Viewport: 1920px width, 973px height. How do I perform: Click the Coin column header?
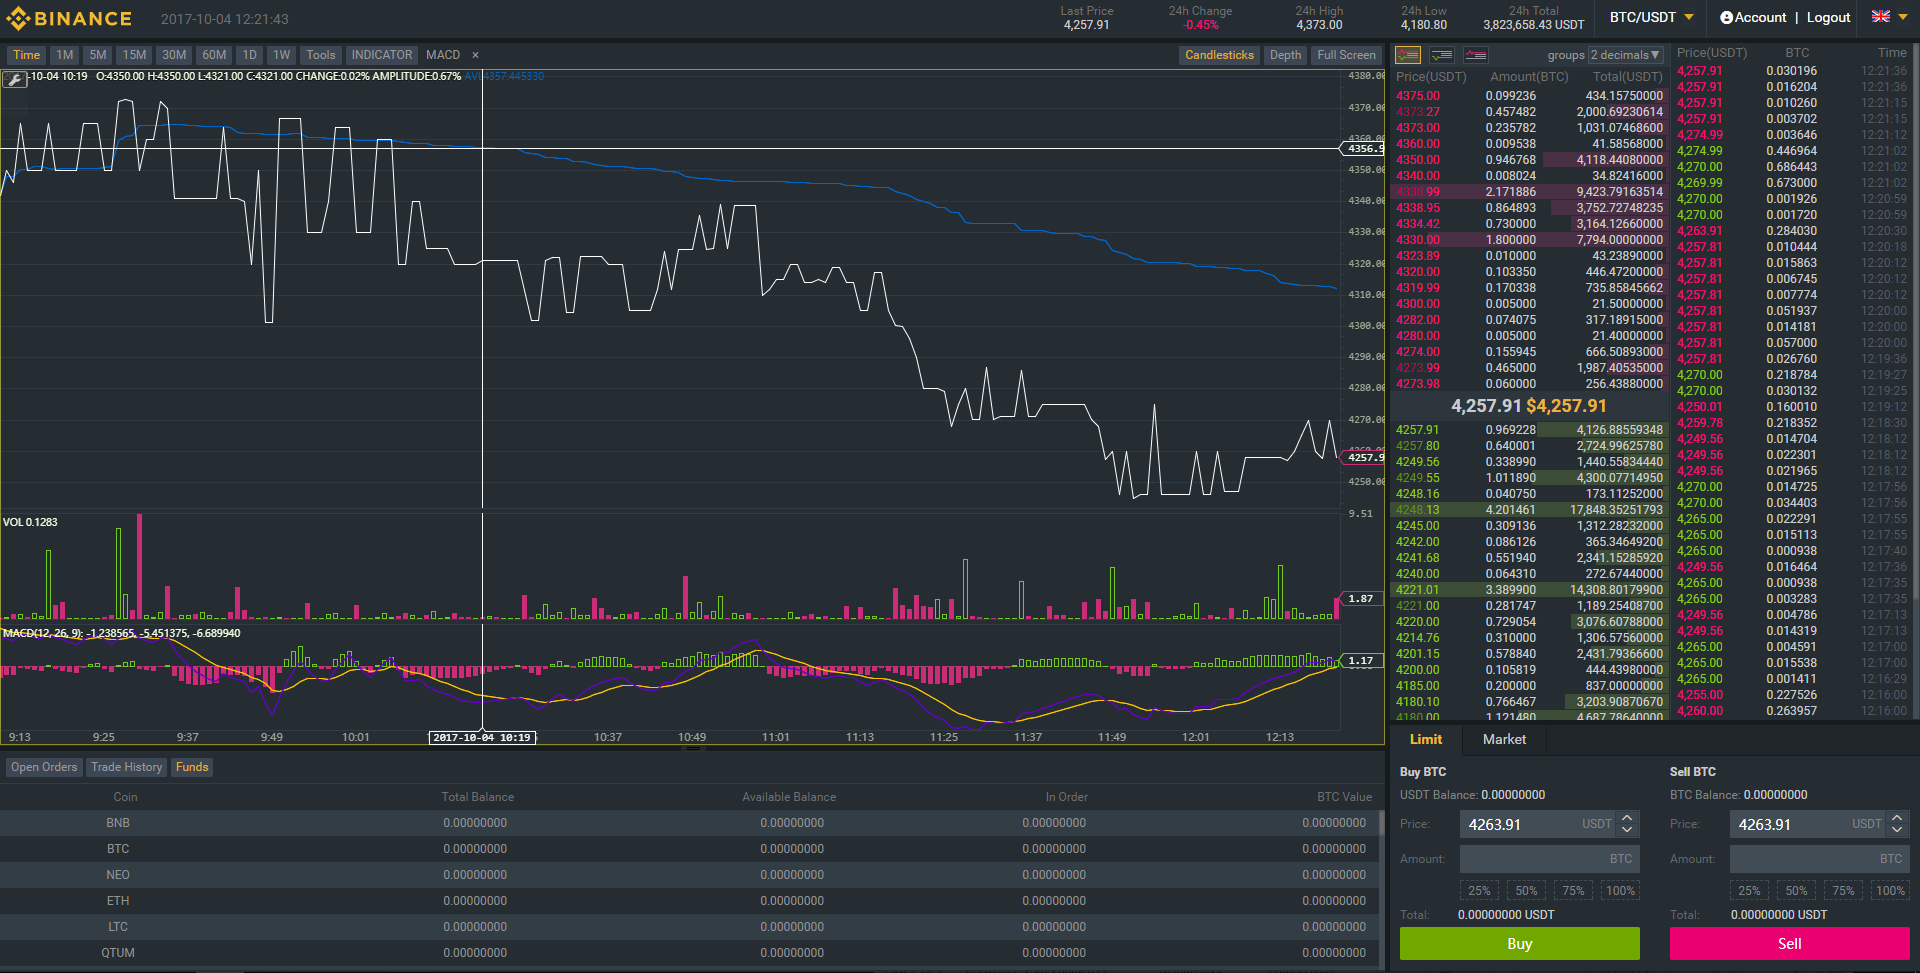click(125, 797)
